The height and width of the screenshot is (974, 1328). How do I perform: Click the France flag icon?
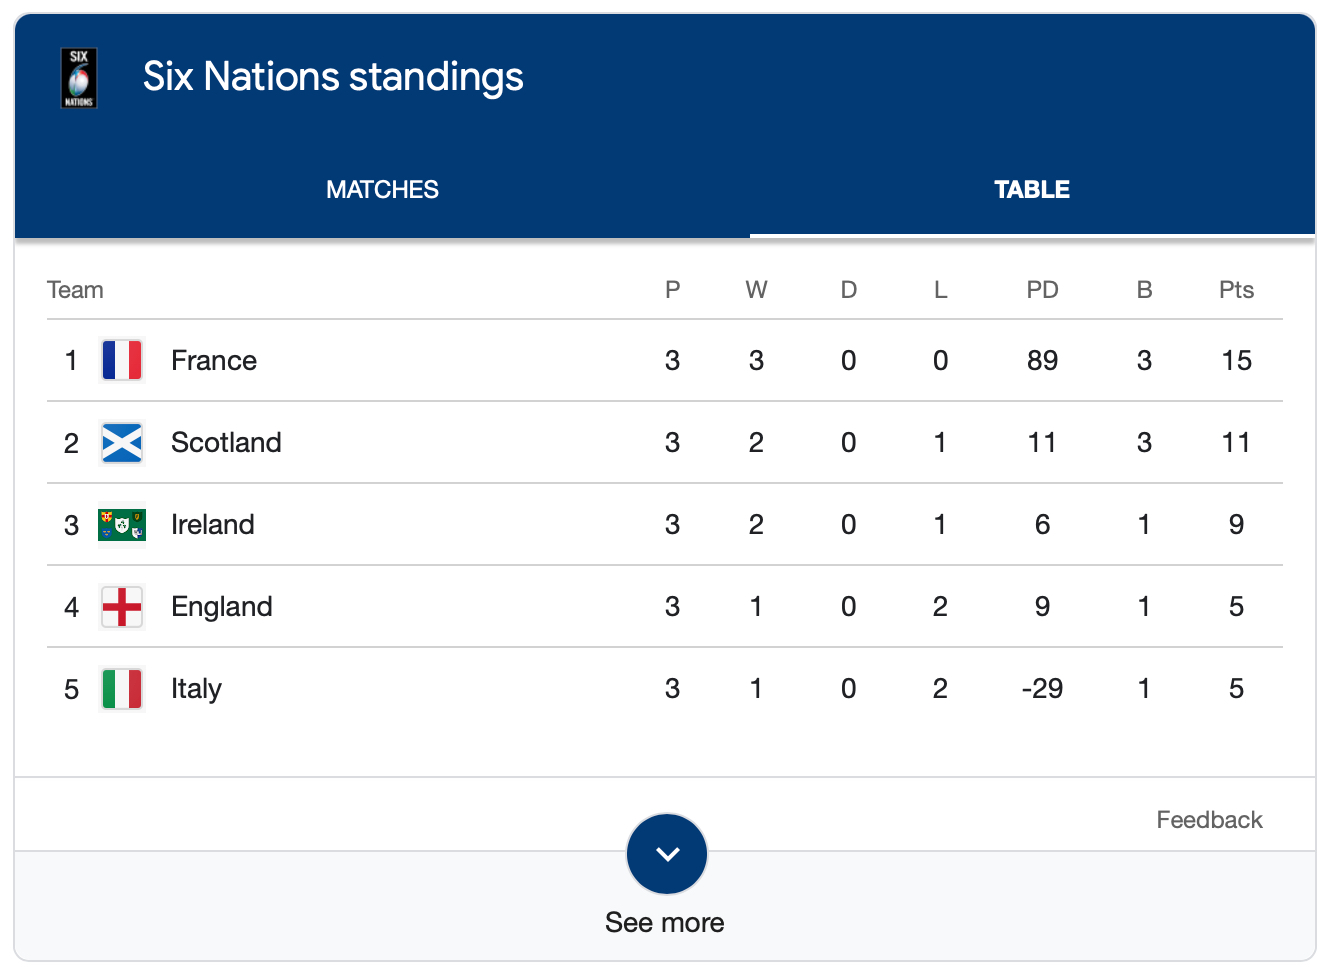pos(122,360)
